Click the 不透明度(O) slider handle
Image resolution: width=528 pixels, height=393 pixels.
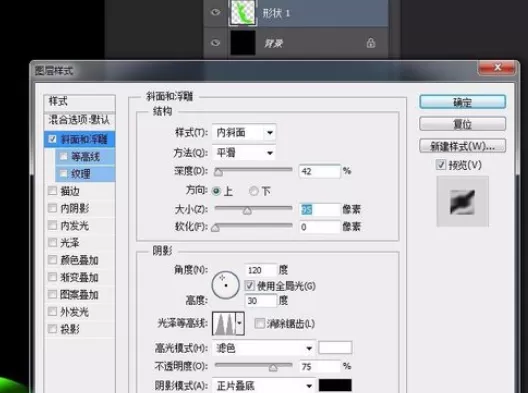pyautogui.click(x=273, y=367)
